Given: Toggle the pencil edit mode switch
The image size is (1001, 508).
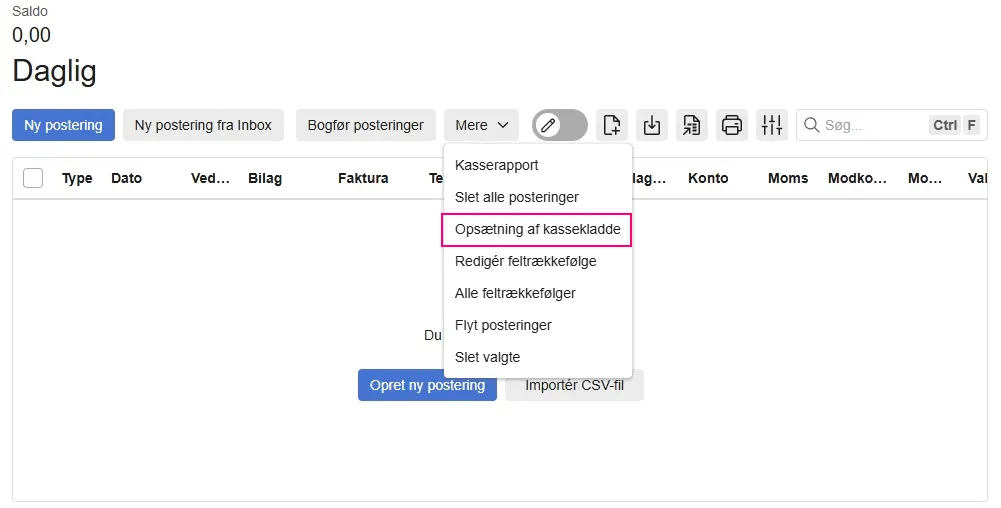Looking at the screenshot, I should 560,125.
